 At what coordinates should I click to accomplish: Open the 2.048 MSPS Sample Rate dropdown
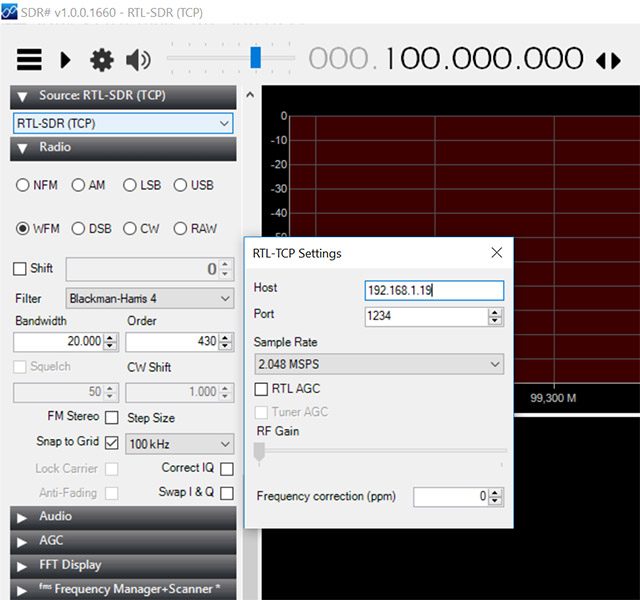click(379, 364)
